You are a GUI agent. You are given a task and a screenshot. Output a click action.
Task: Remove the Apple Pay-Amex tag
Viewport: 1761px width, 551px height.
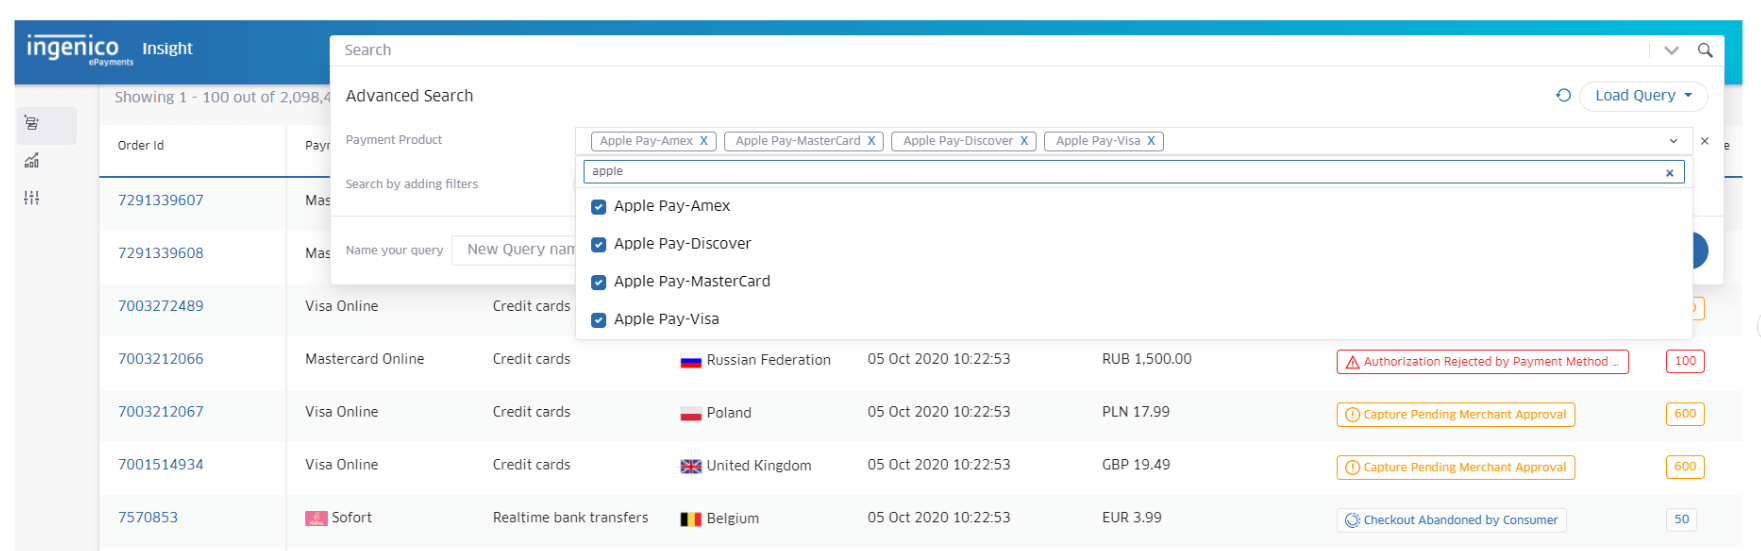coord(704,141)
